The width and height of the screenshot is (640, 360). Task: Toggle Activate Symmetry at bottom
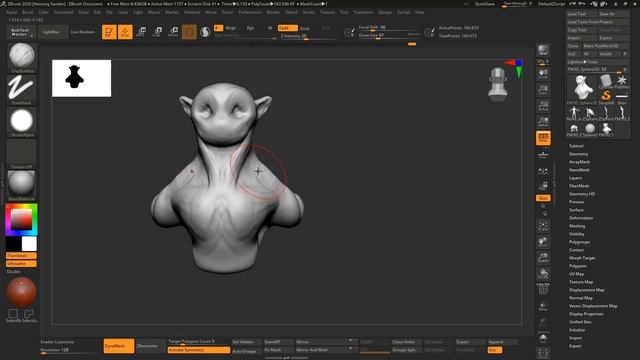coord(199,350)
